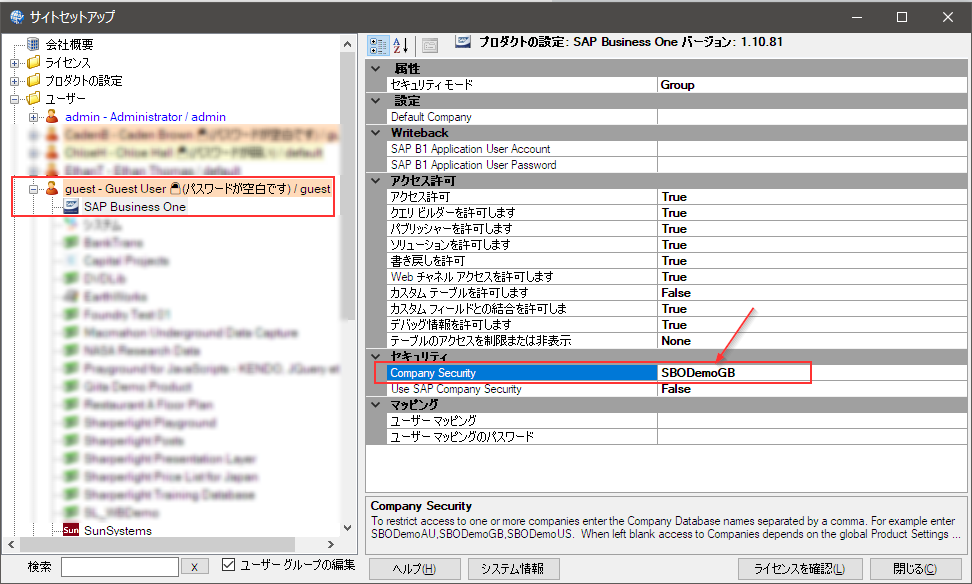972x584 pixels.
Task: Click the アクセス許可 True value
Action: click(812, 197)
